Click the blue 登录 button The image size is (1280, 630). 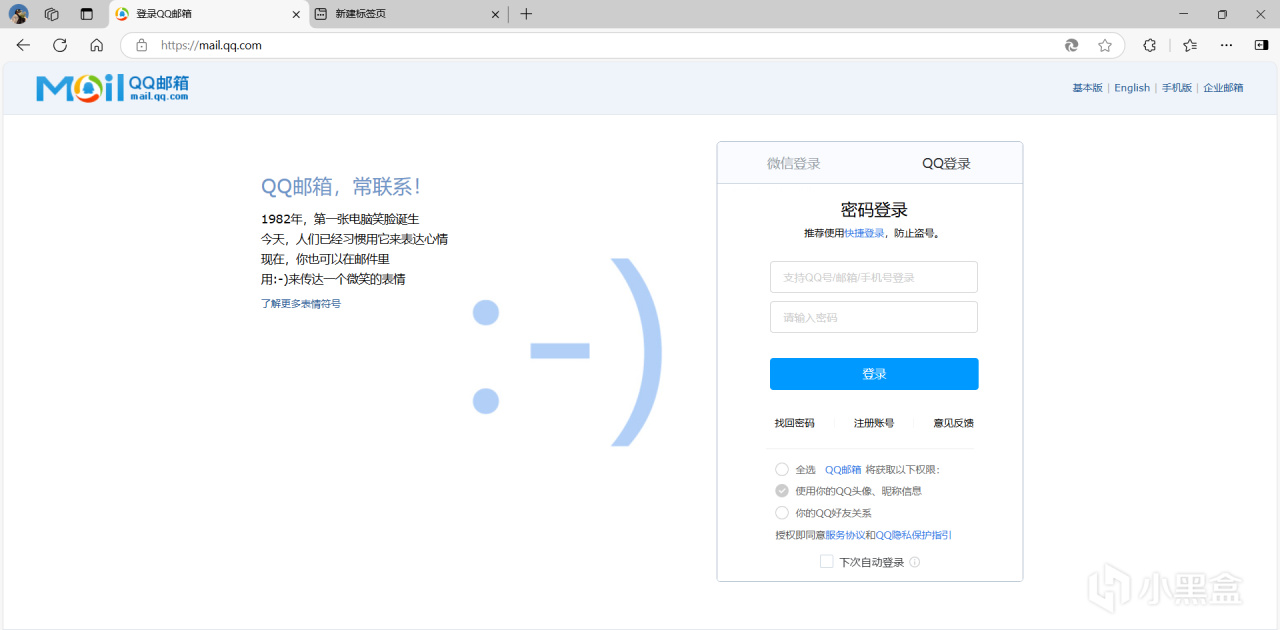click(874, 374)
